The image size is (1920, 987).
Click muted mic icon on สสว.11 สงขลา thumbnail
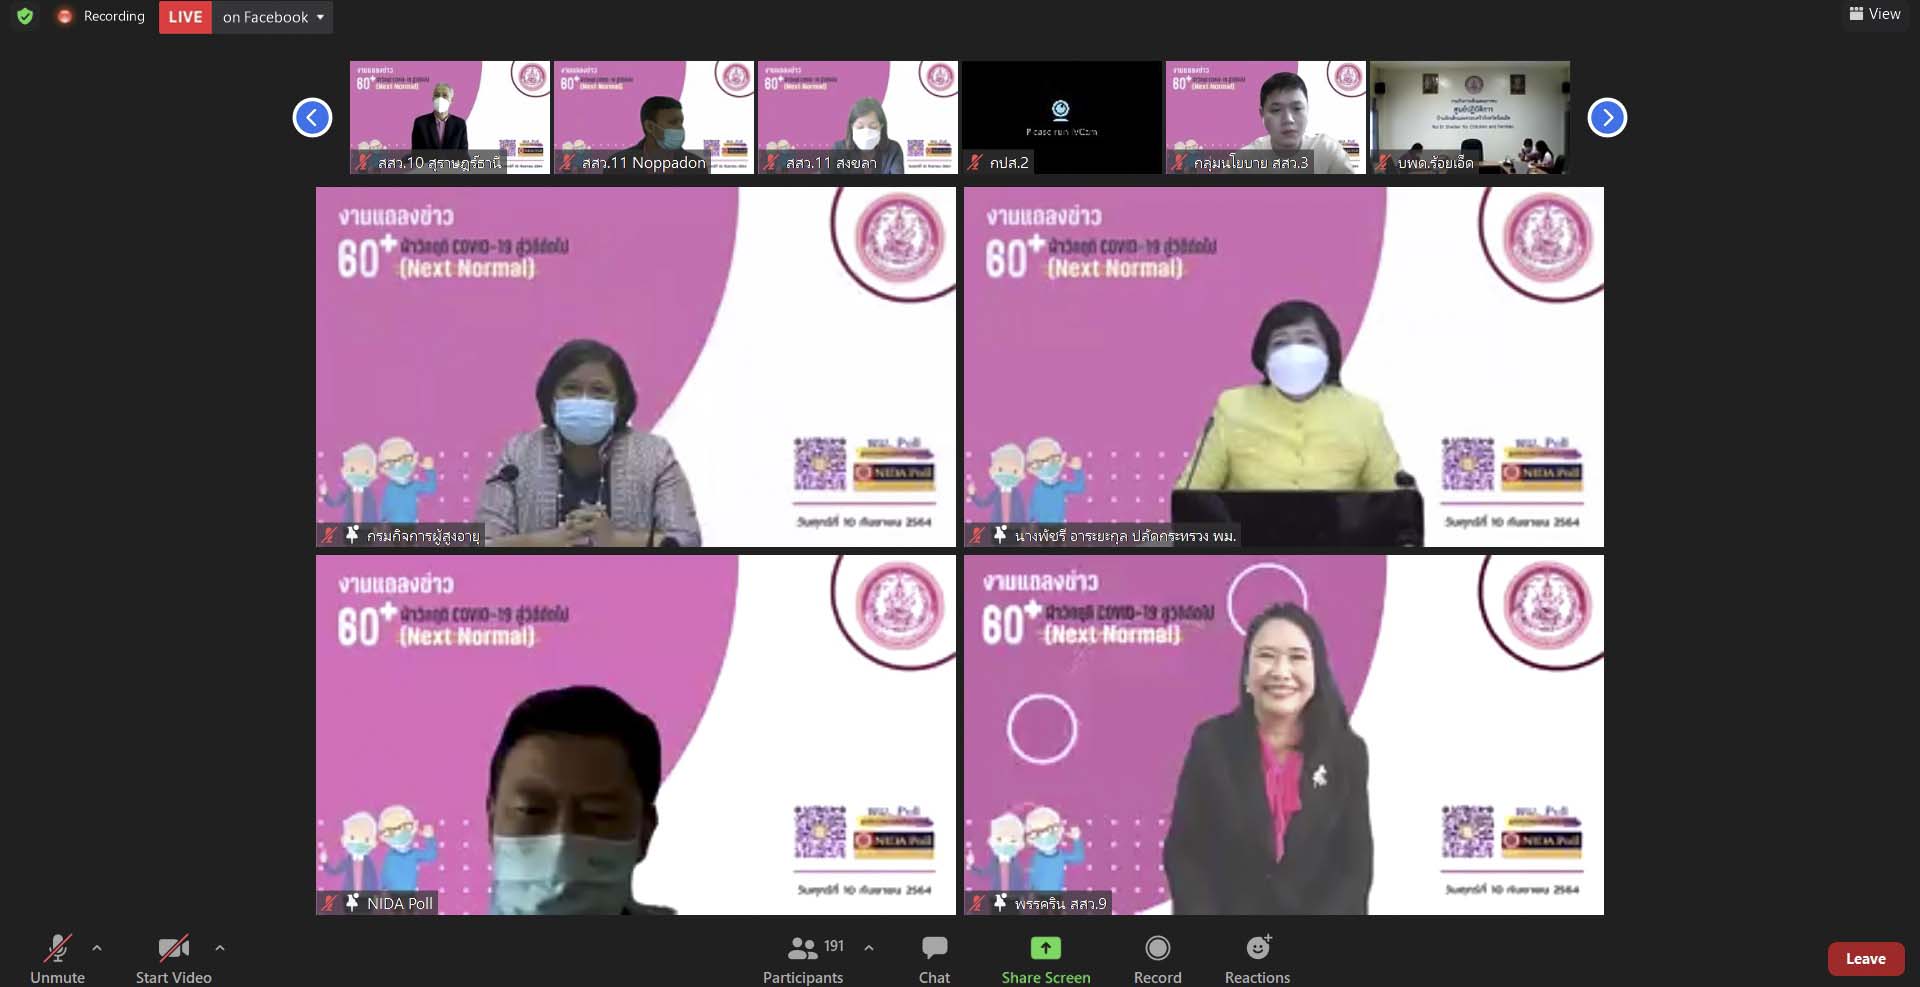[x=771, y=162]
